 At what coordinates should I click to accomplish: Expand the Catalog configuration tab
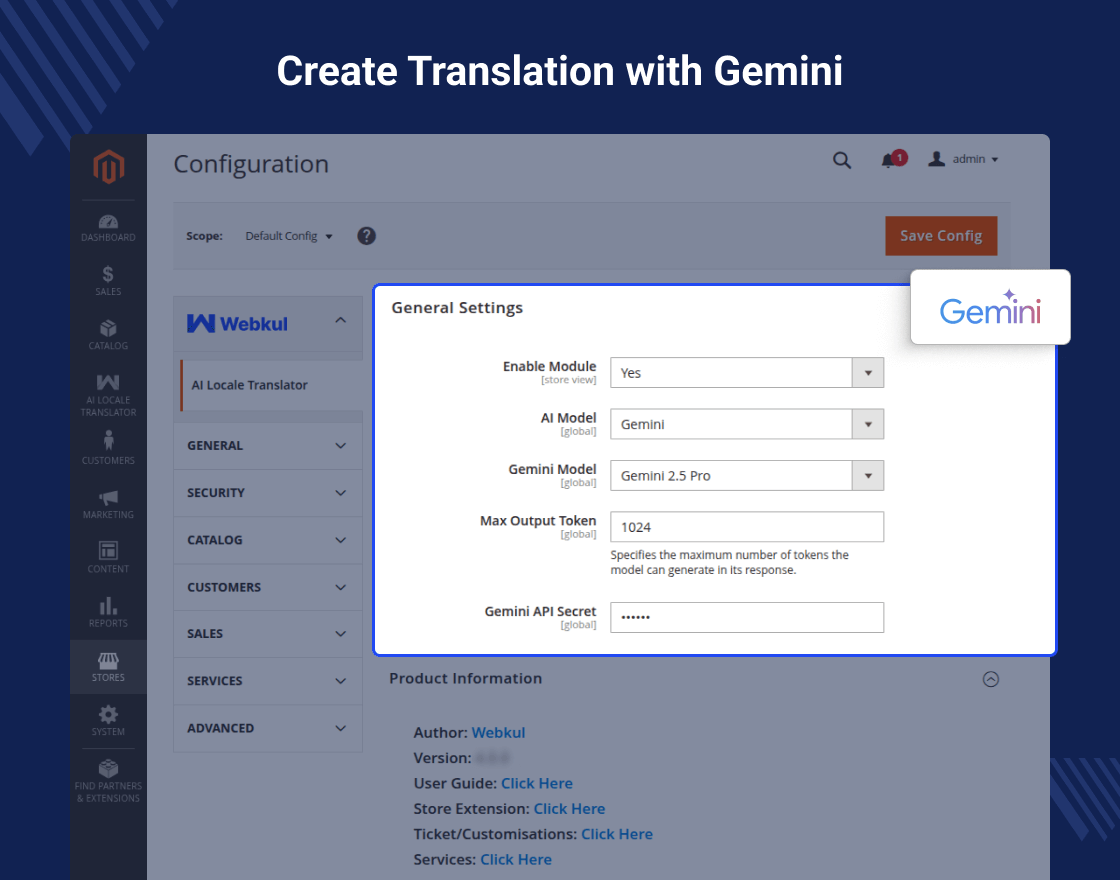(x=268, y=540)
